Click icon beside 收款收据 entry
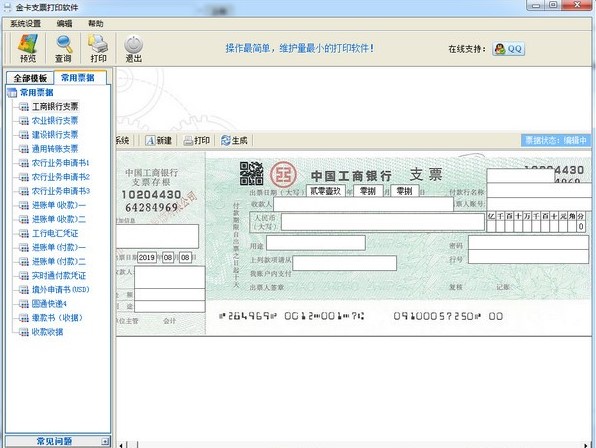 24,332
